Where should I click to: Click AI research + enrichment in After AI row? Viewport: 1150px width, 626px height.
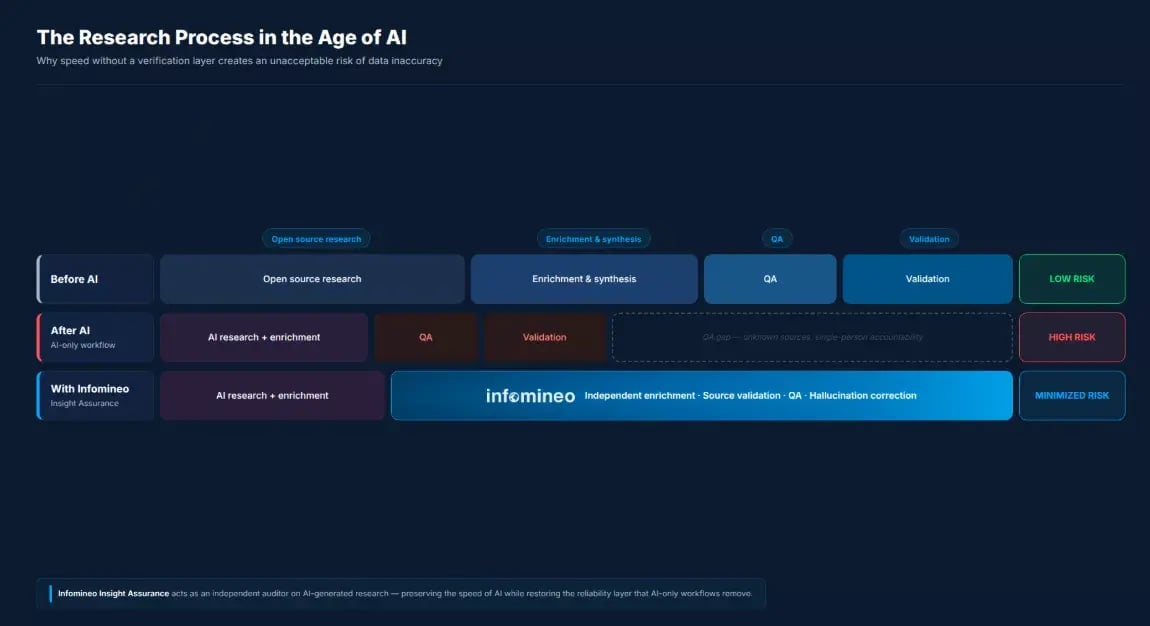(264, 337)
